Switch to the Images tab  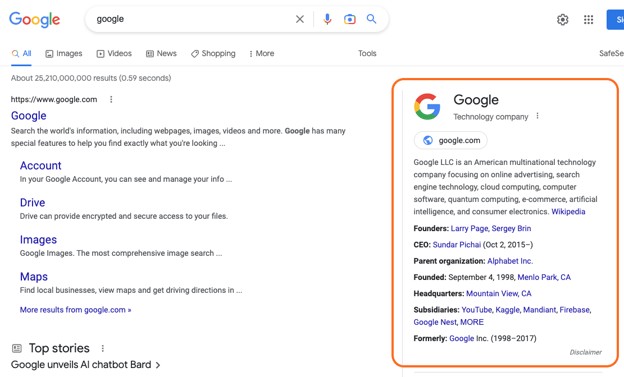point(64,53)
